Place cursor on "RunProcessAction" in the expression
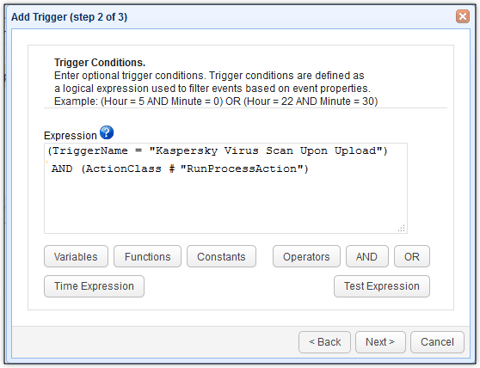The width and height of the screenshot is (480, 368). point(242,169)
